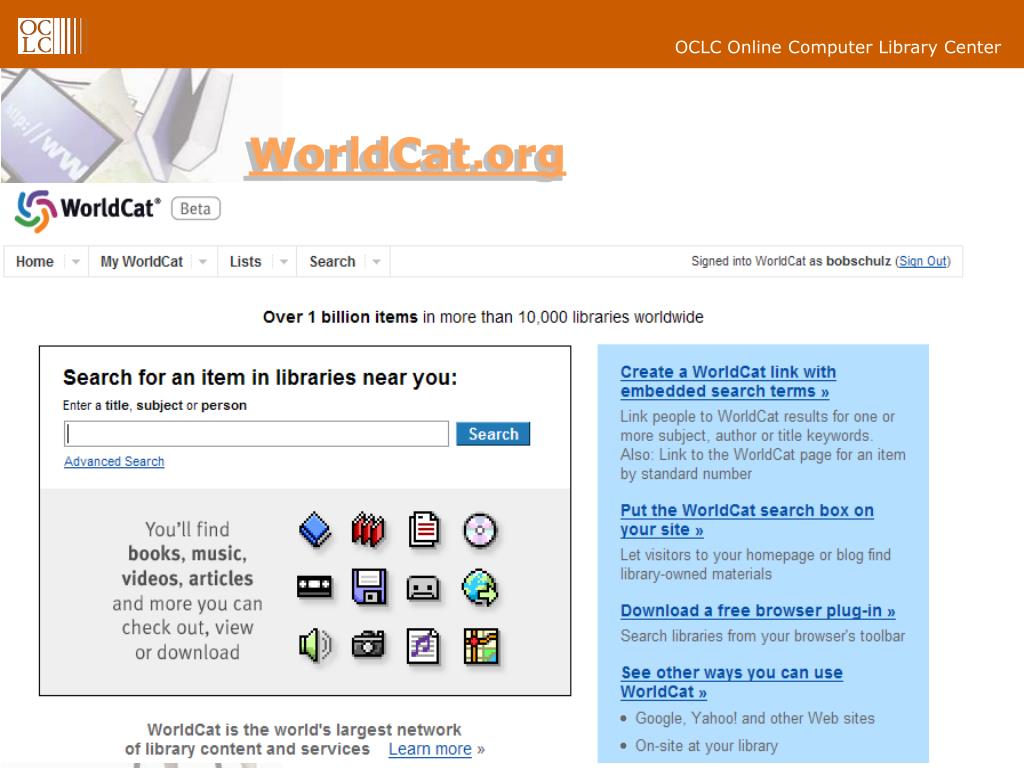Open the Search menu dropdown arrow

pos(376,262)
